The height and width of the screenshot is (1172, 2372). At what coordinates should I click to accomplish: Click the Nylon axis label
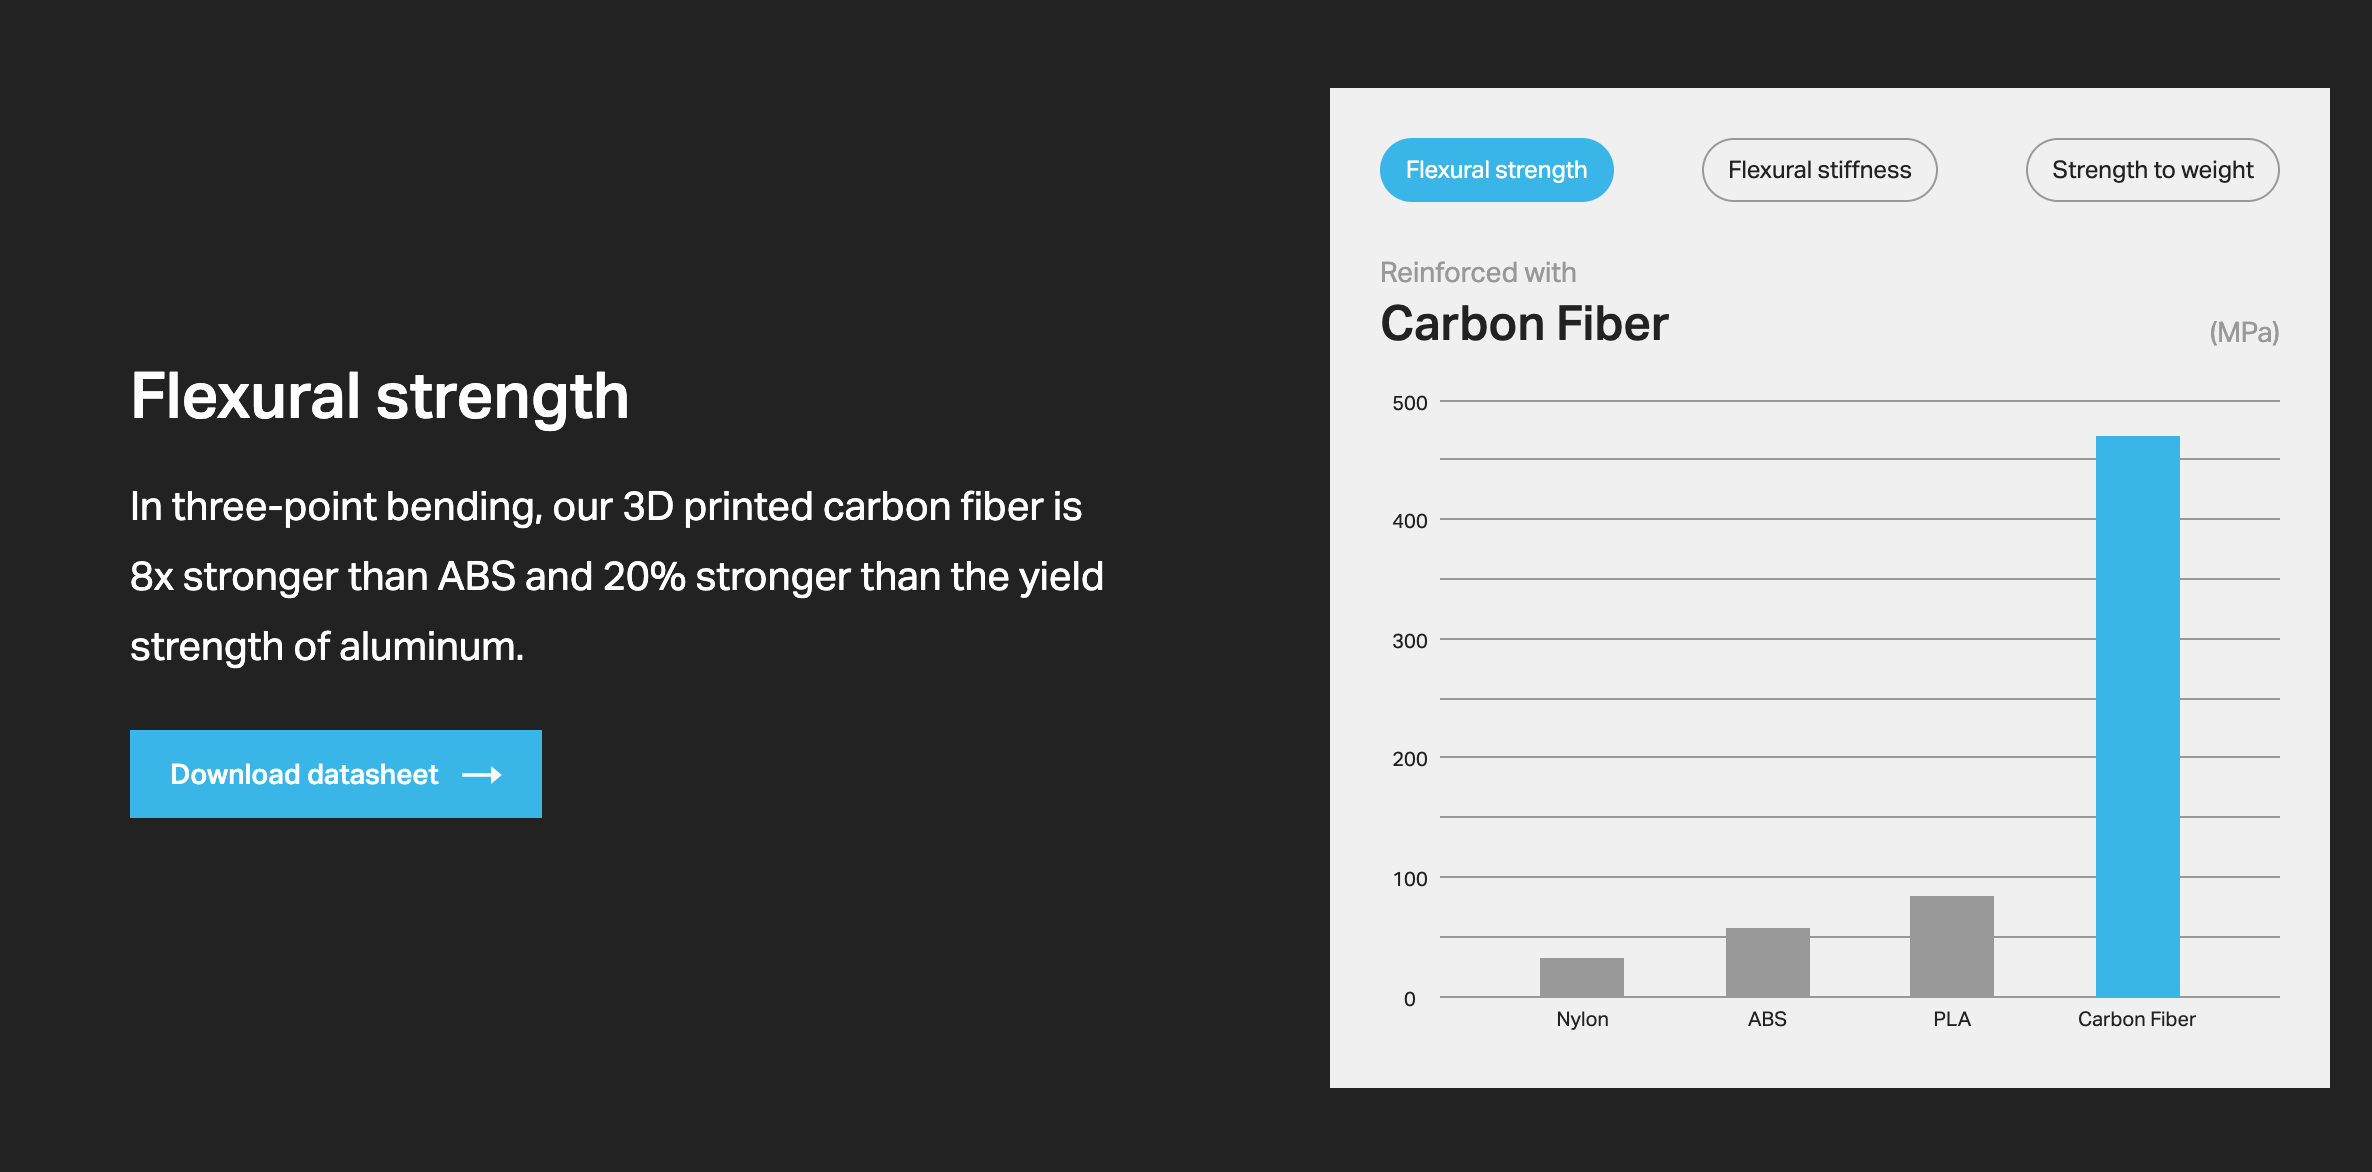pyautogui.click(x=1582, y=1019)
